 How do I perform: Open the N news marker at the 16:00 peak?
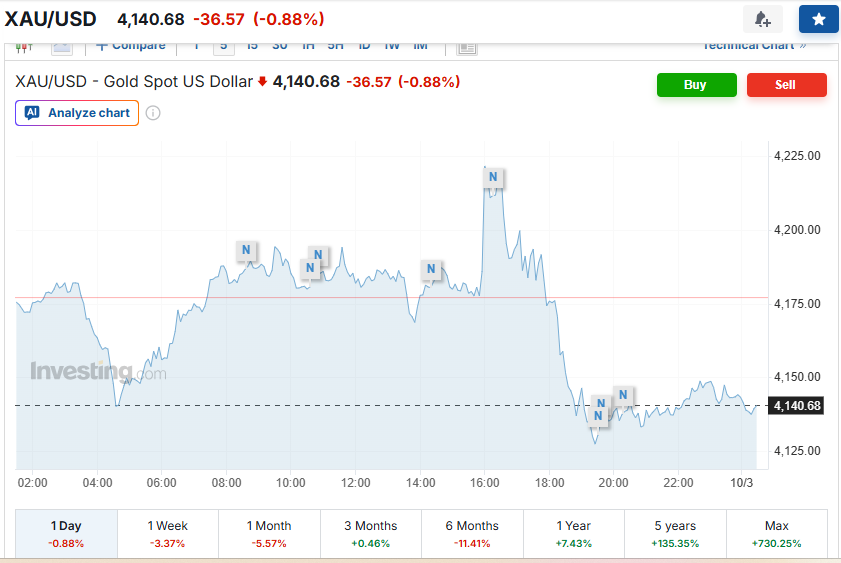pyautogui.click(x=493, y=177)
